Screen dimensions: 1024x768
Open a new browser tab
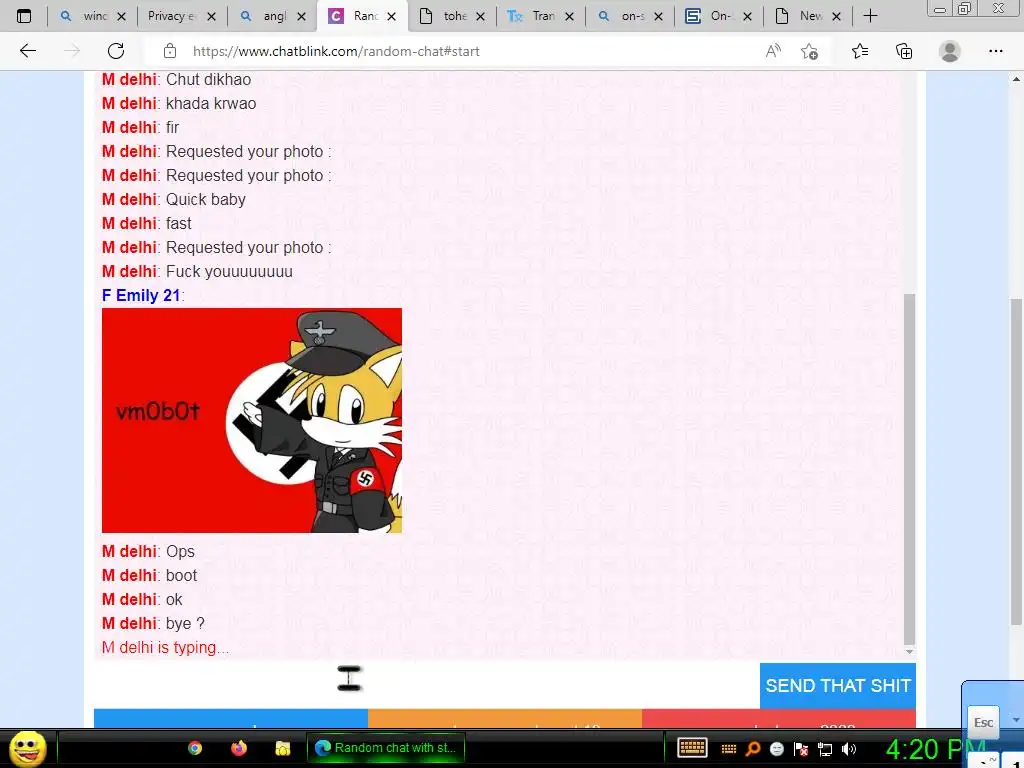coord(870,16)
